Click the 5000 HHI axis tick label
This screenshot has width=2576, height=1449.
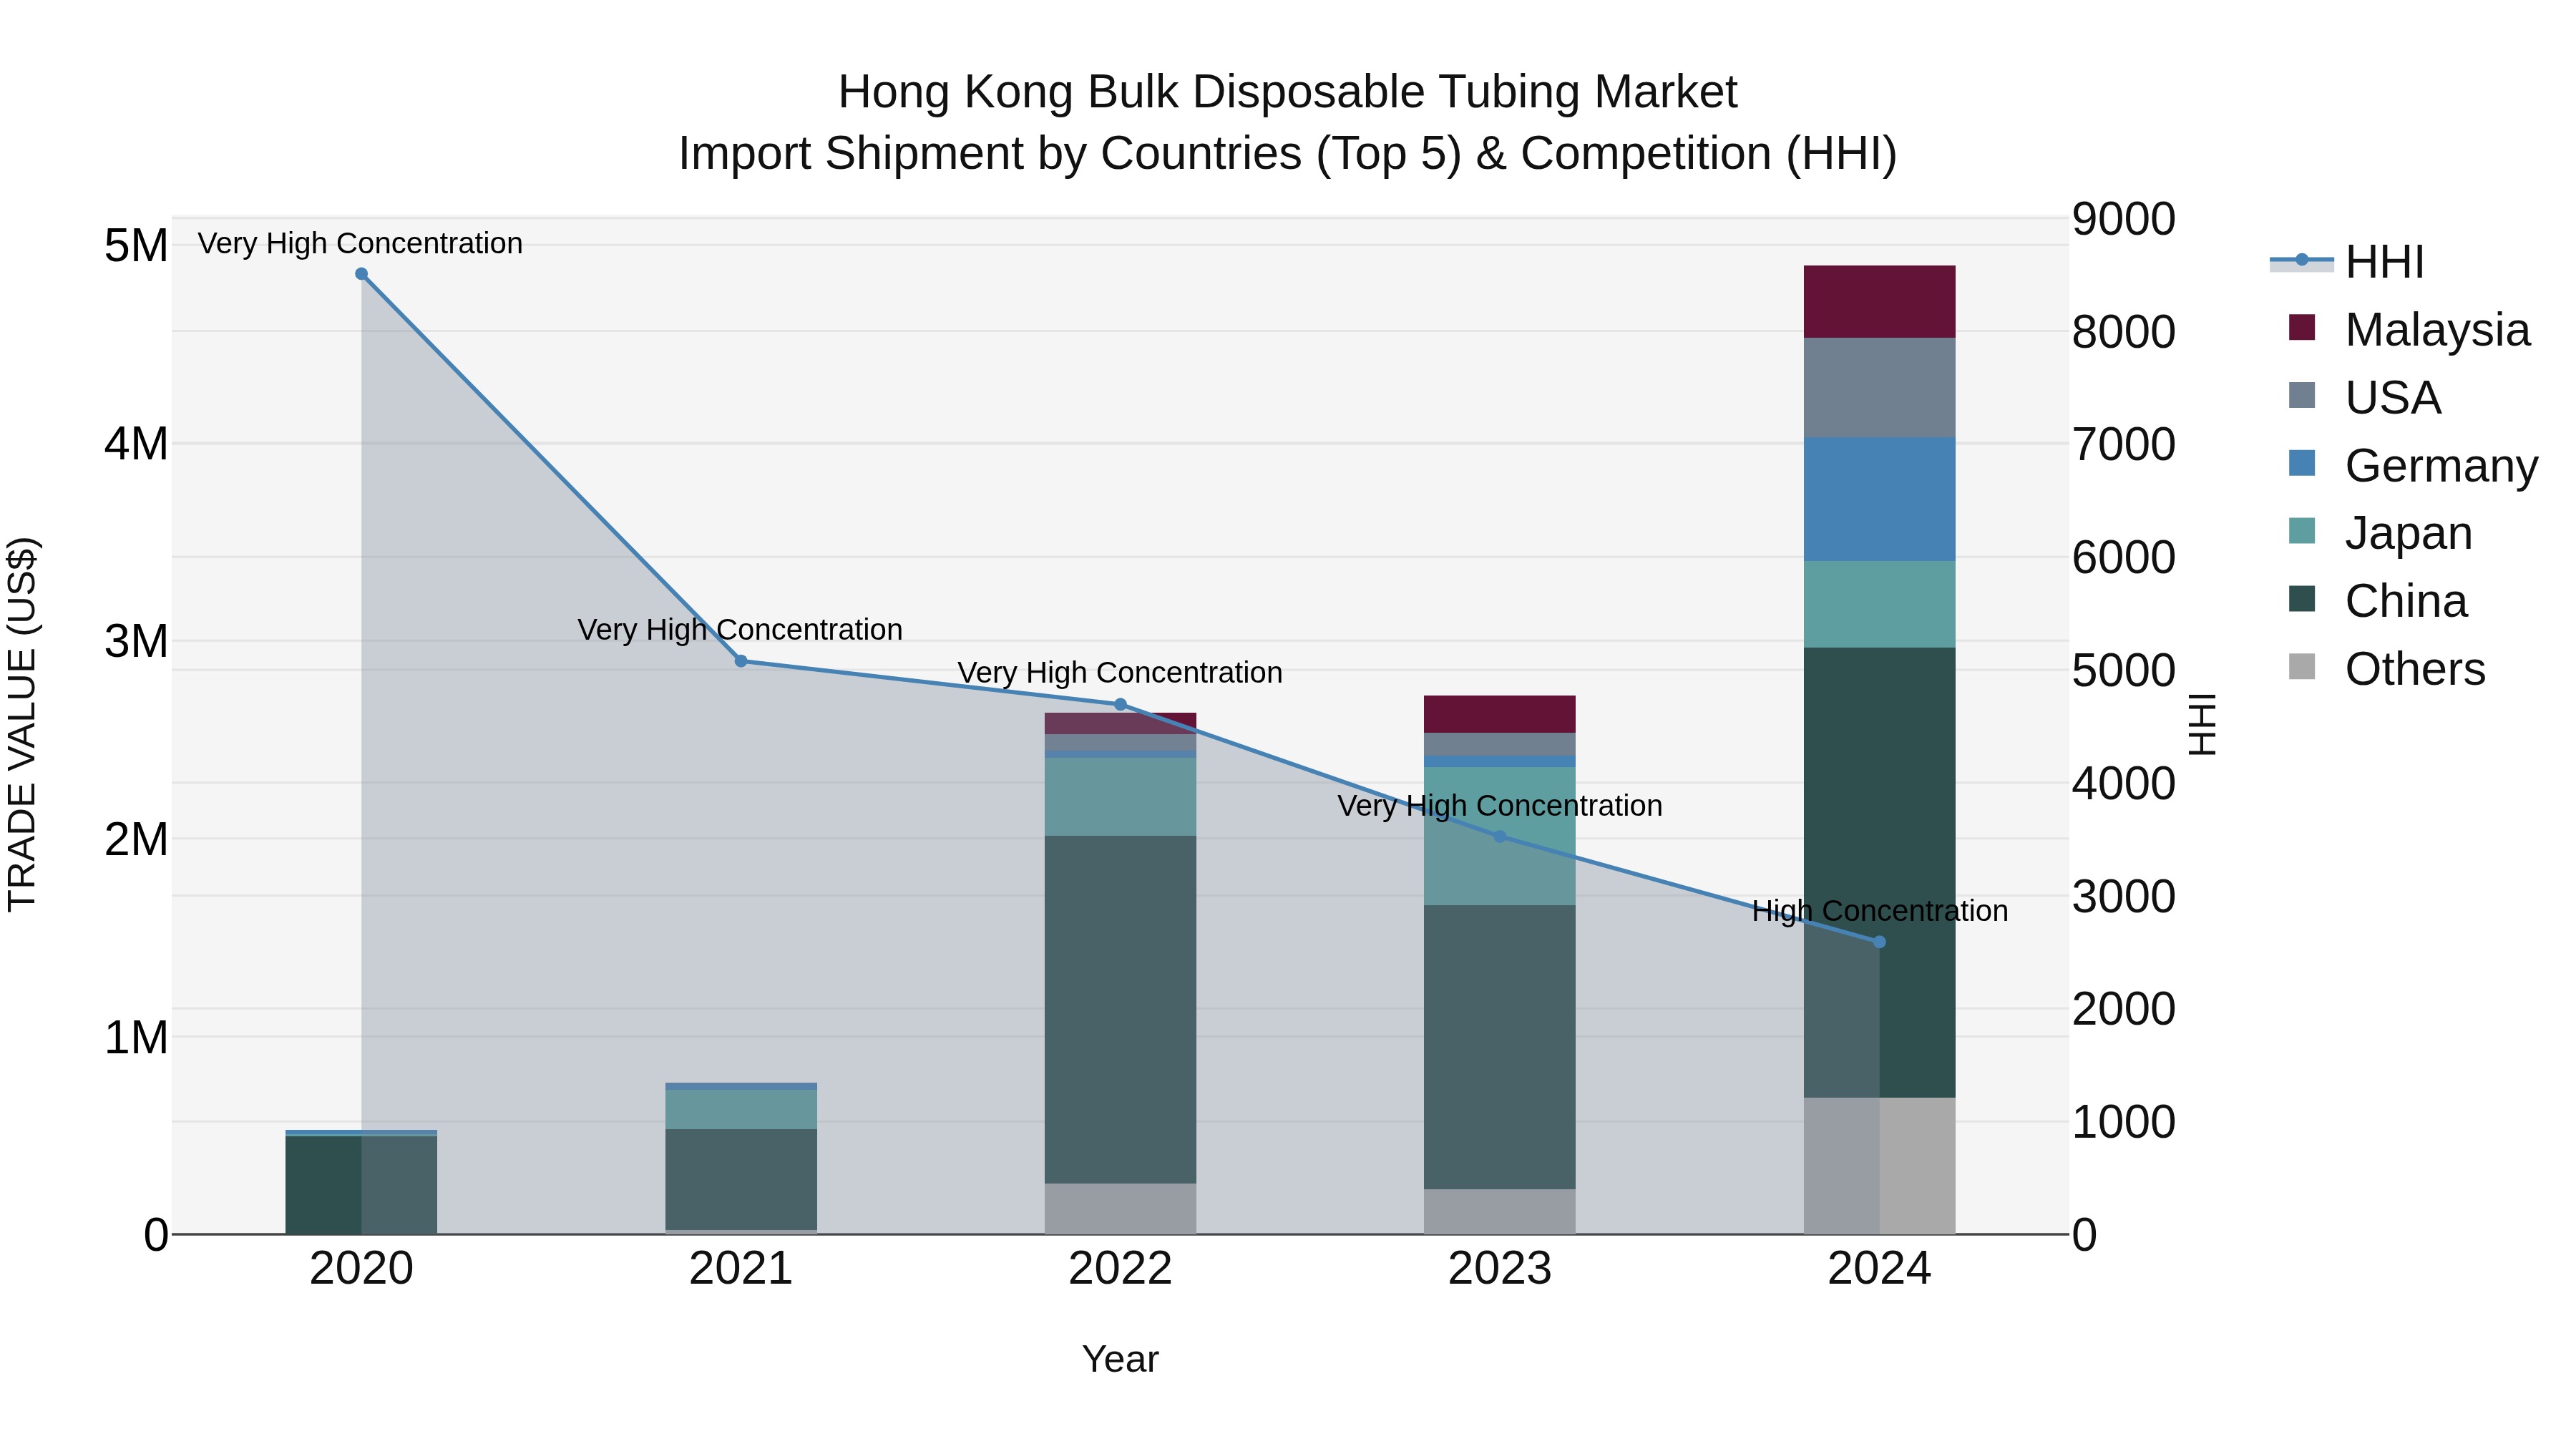[x=2124, y=670]
